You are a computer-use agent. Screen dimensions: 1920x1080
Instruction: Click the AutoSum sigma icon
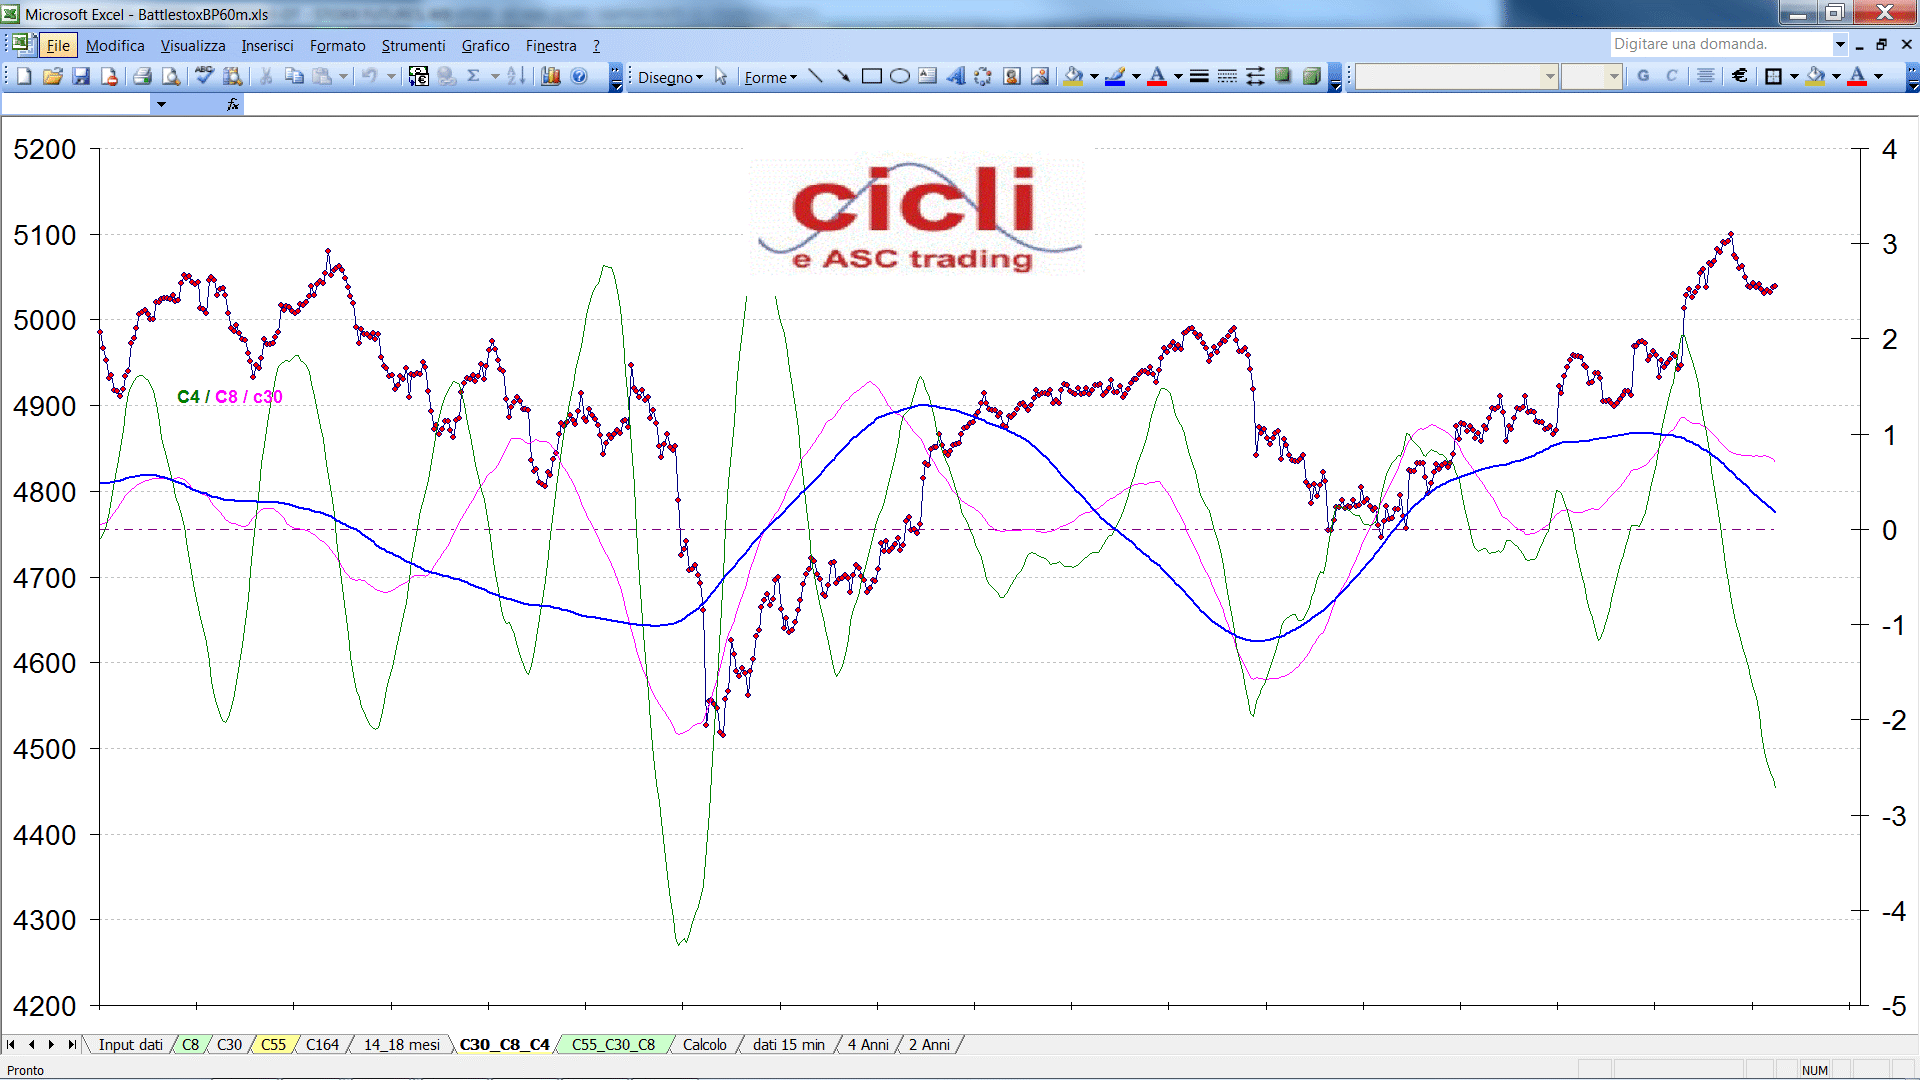coord(474,76)
